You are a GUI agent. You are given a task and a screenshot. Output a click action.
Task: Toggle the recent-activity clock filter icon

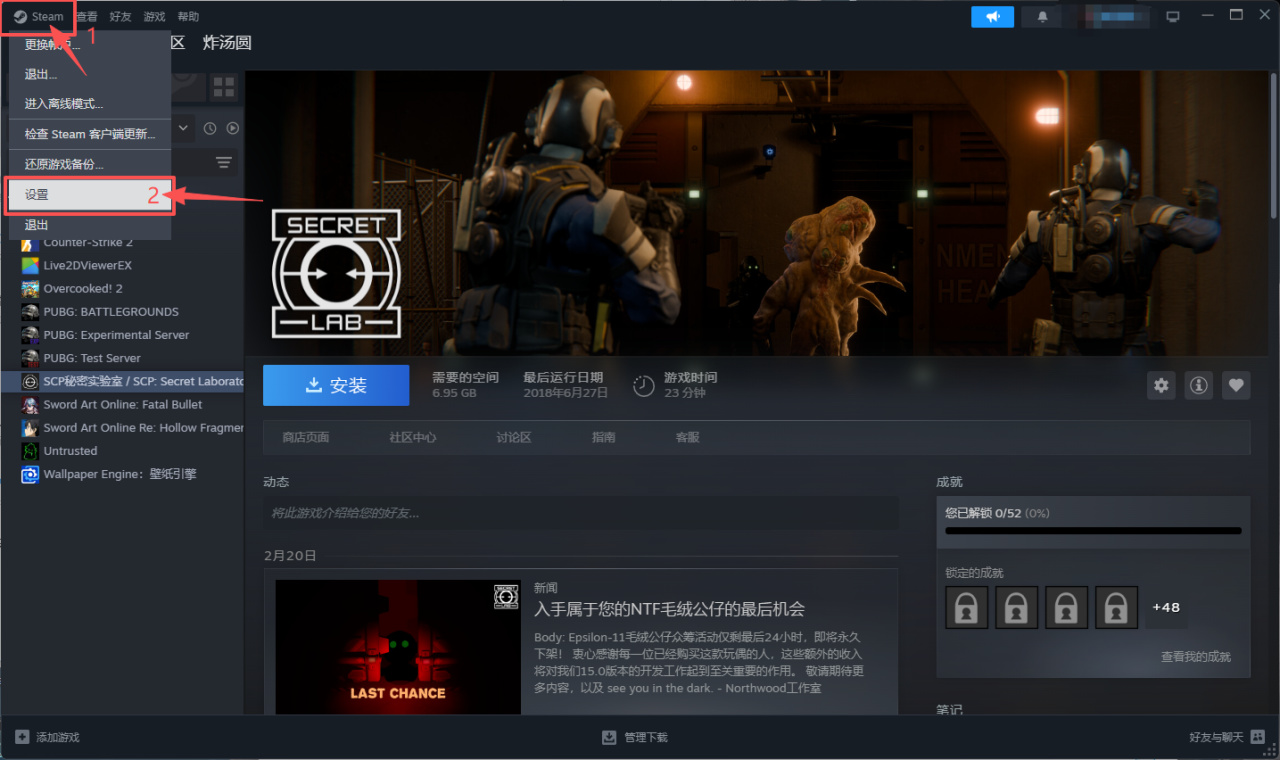pos(210,128)
